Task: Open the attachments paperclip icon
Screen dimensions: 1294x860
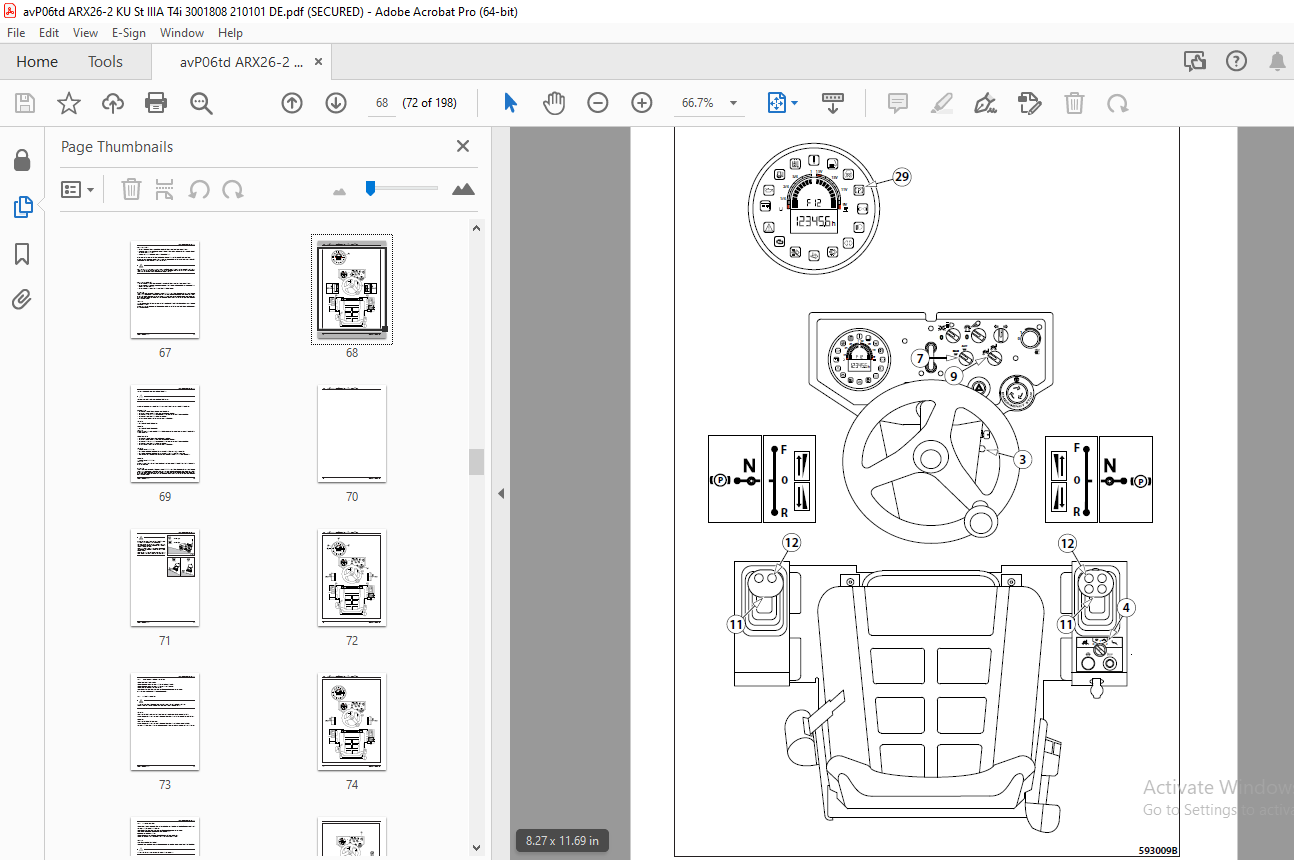Action: pyautogui.click(x=22, y=299)
